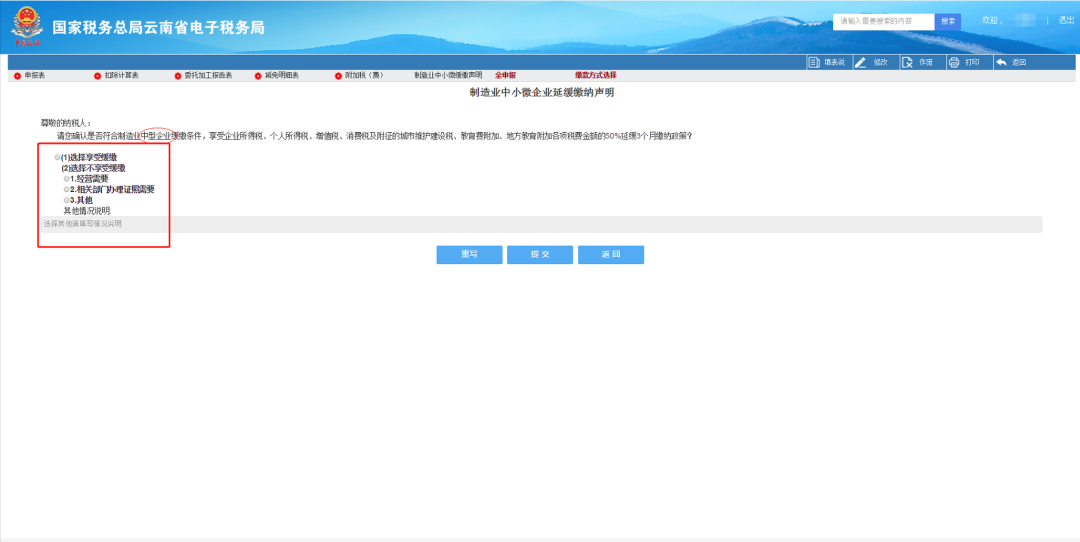Click the 作废 void document icon
The height and width of the screenshot is (542, 1080).
click(907, 62)
